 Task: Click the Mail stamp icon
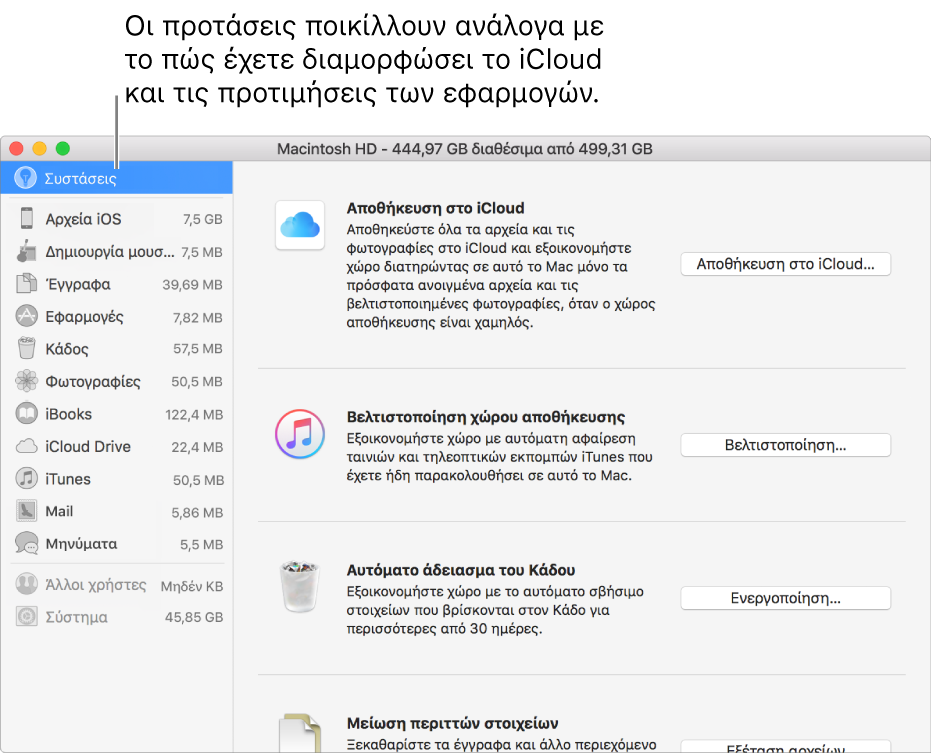26,511
